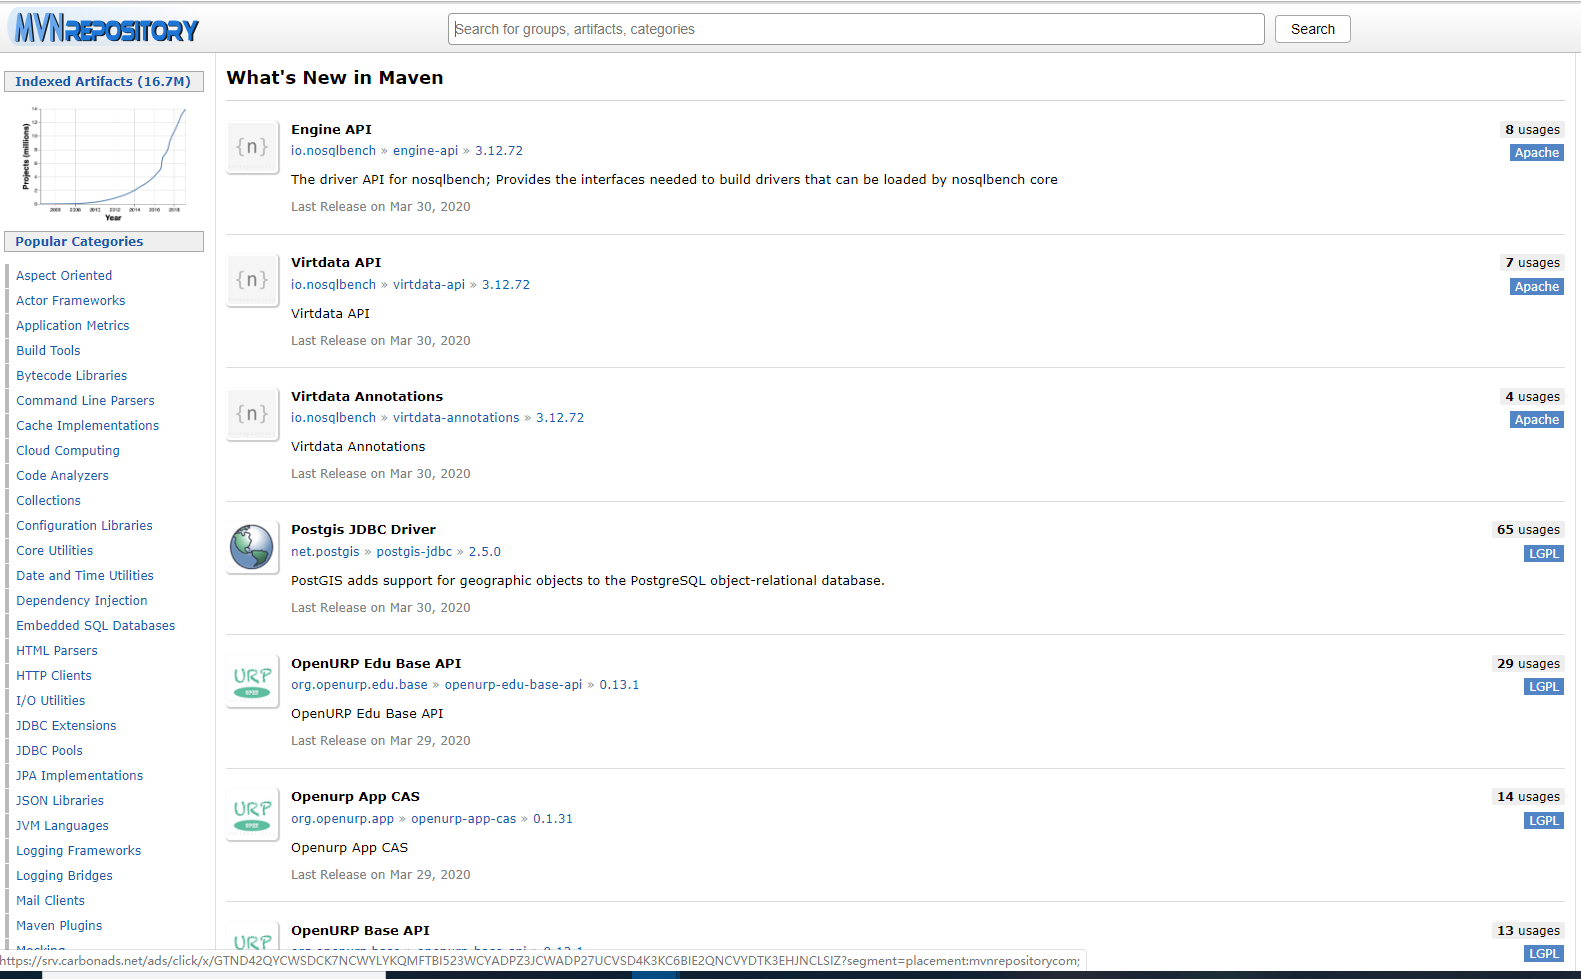
Task: Open the Openurp App CAS logo icon
Action: point(252,815)
